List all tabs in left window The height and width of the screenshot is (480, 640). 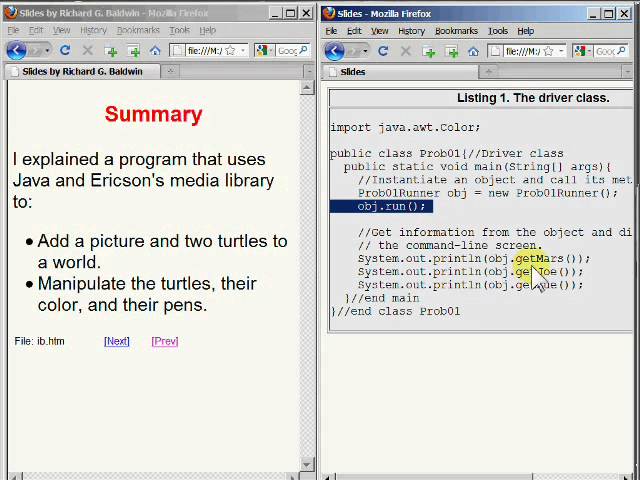point(309,71)
